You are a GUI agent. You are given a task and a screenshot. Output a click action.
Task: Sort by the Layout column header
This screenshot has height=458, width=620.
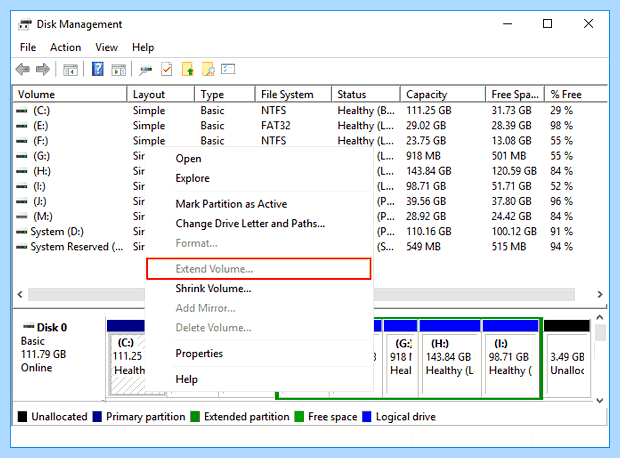161,95
